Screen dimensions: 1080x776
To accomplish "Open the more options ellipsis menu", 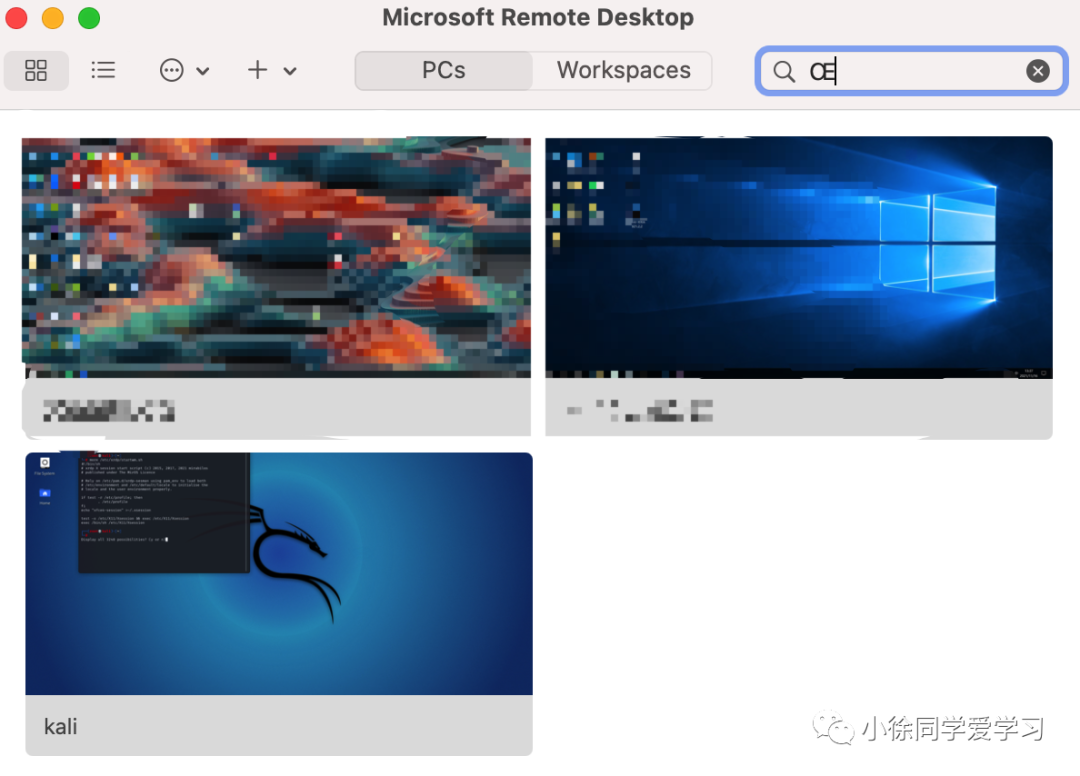I will pyautogui.click(x=172, y=70).
